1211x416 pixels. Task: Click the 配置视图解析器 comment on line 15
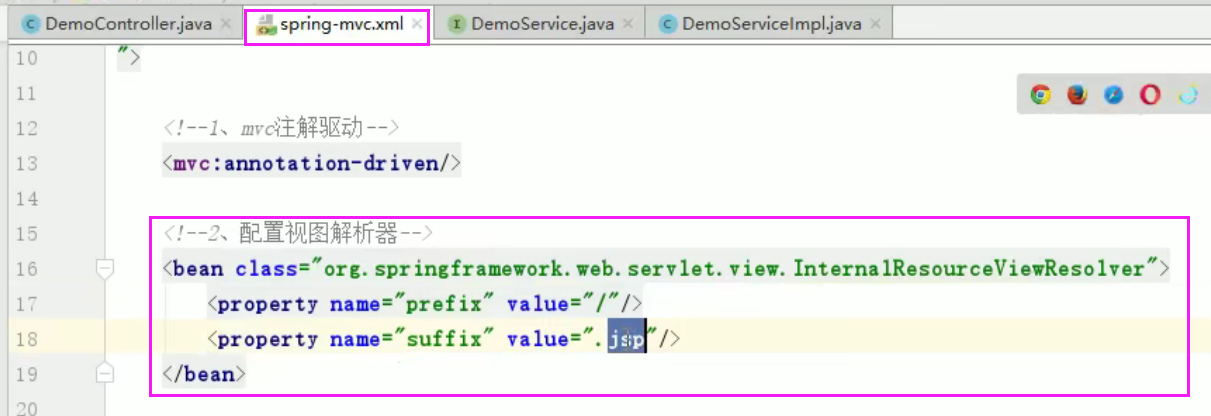tap(297, 233)
